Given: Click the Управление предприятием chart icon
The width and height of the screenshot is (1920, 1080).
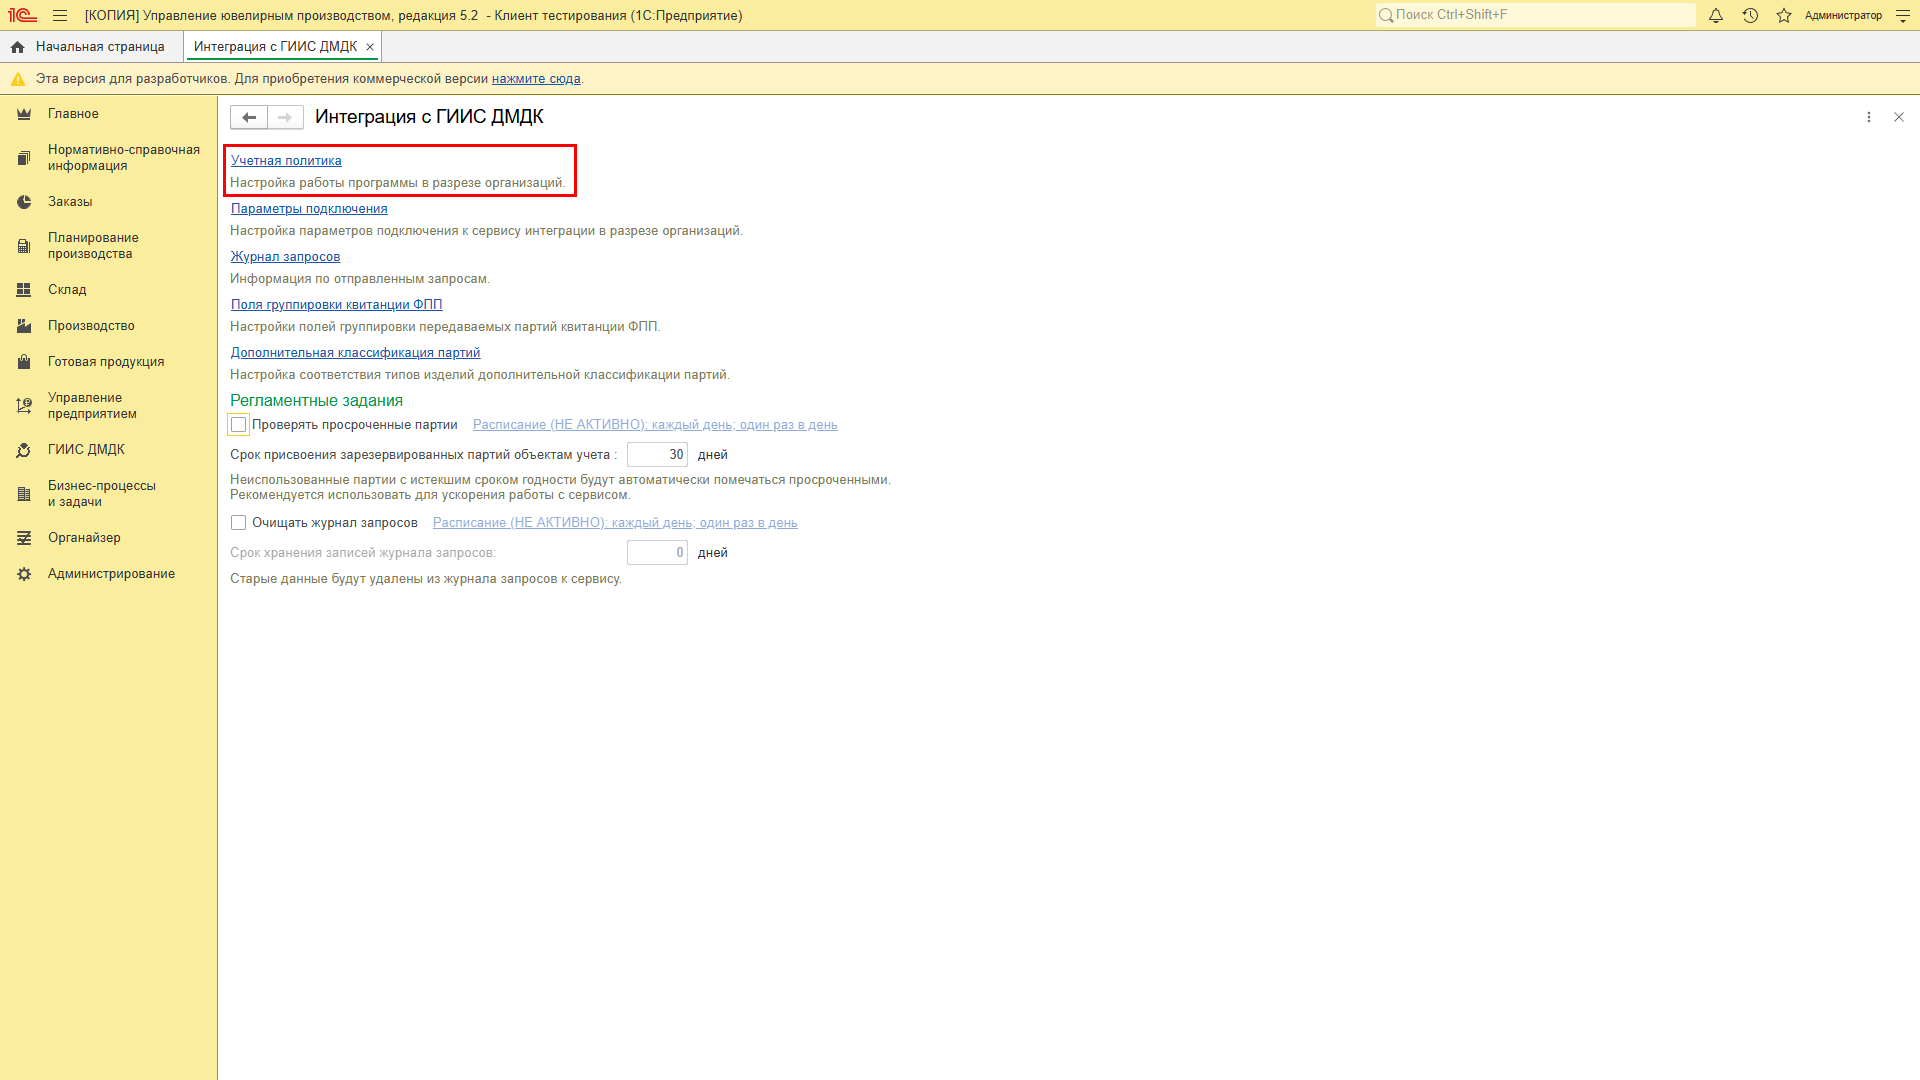Looking at the screenshot, I should 24,406.
